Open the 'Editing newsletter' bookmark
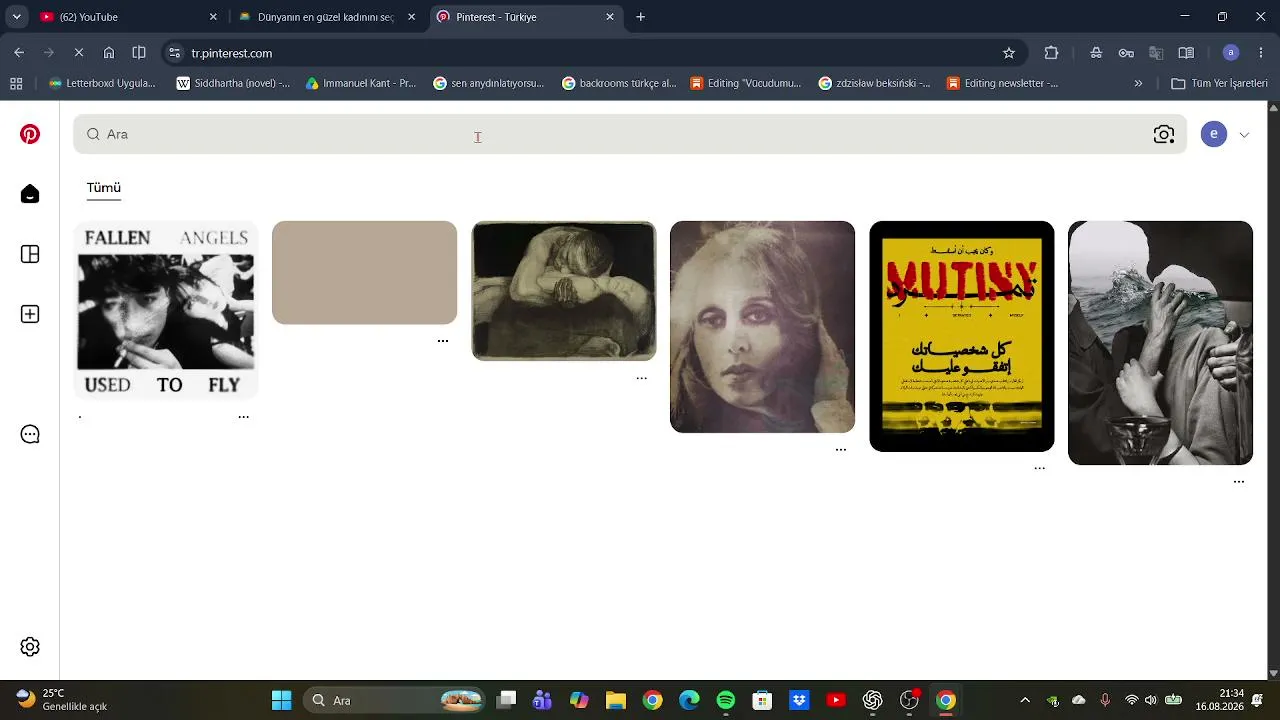Image resolution: width=1280 pixels, height=720 pixels. (x=1003, y=84)
